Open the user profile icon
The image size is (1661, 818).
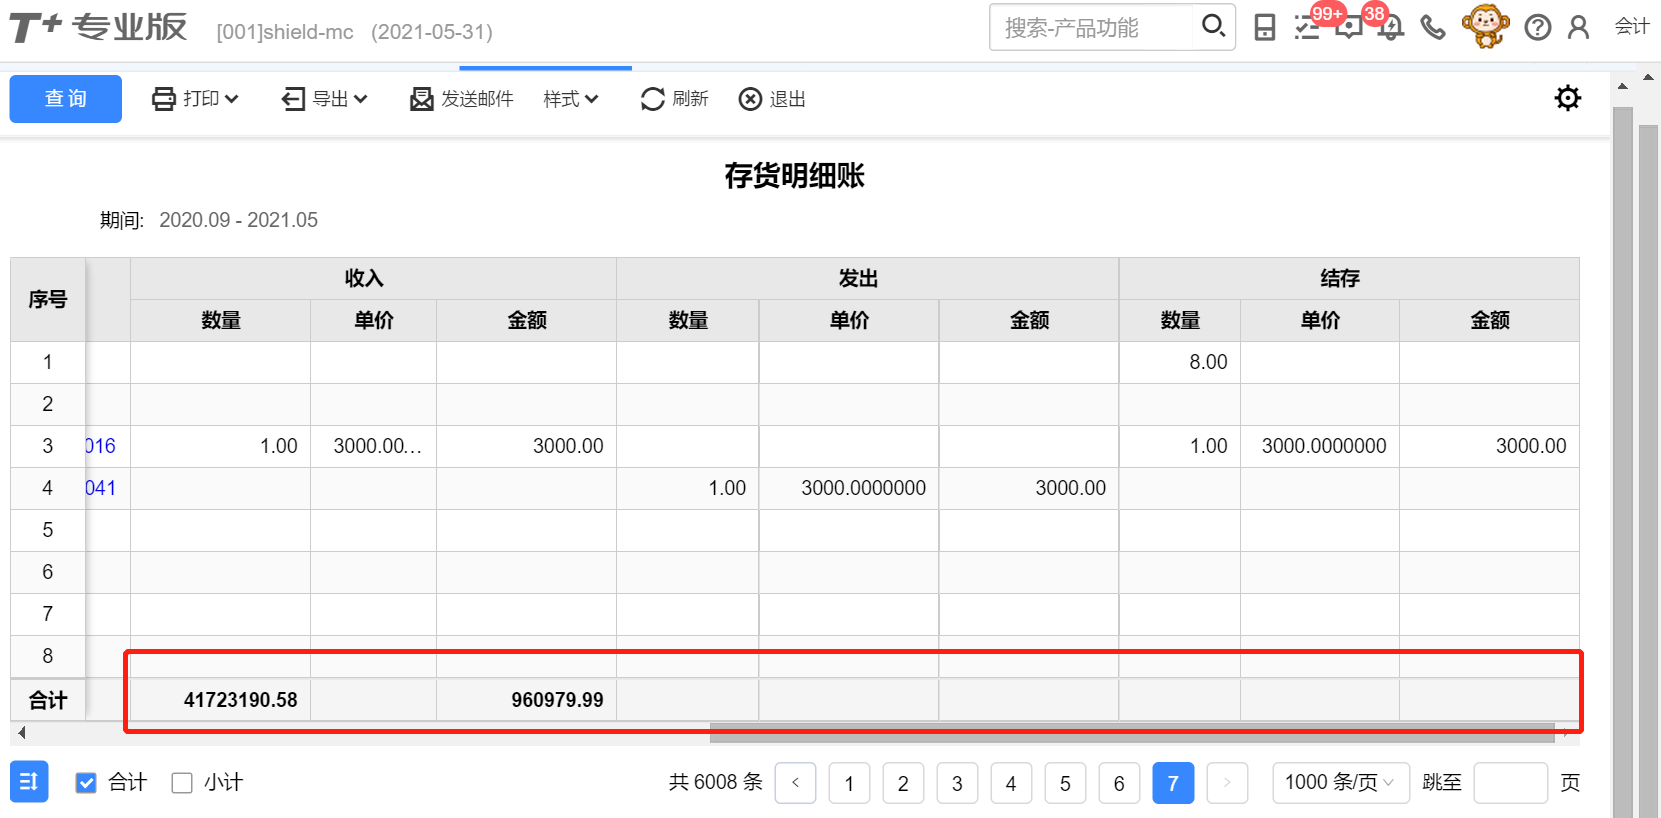pos(1579,28)
